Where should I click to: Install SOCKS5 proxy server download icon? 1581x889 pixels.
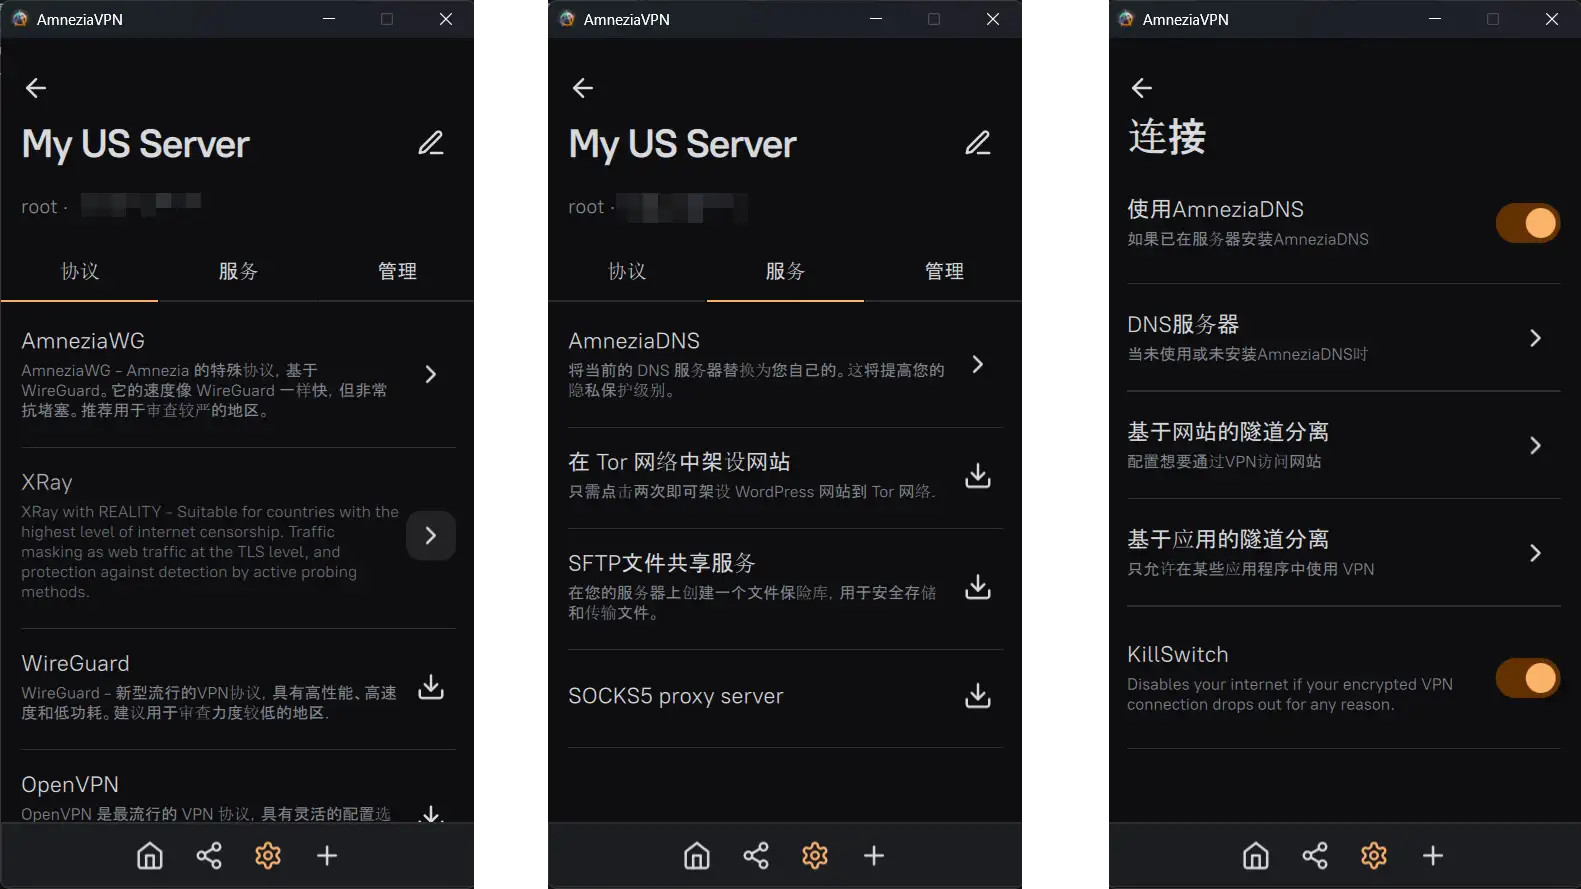click(x=978, y=695)
